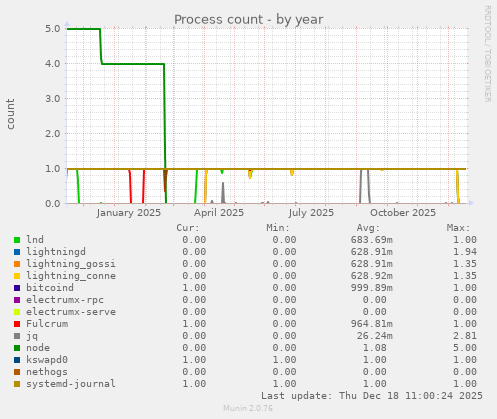Click the 'October 2025' axis label
This screenshot has width=497, height=419.
click(403, 213)
